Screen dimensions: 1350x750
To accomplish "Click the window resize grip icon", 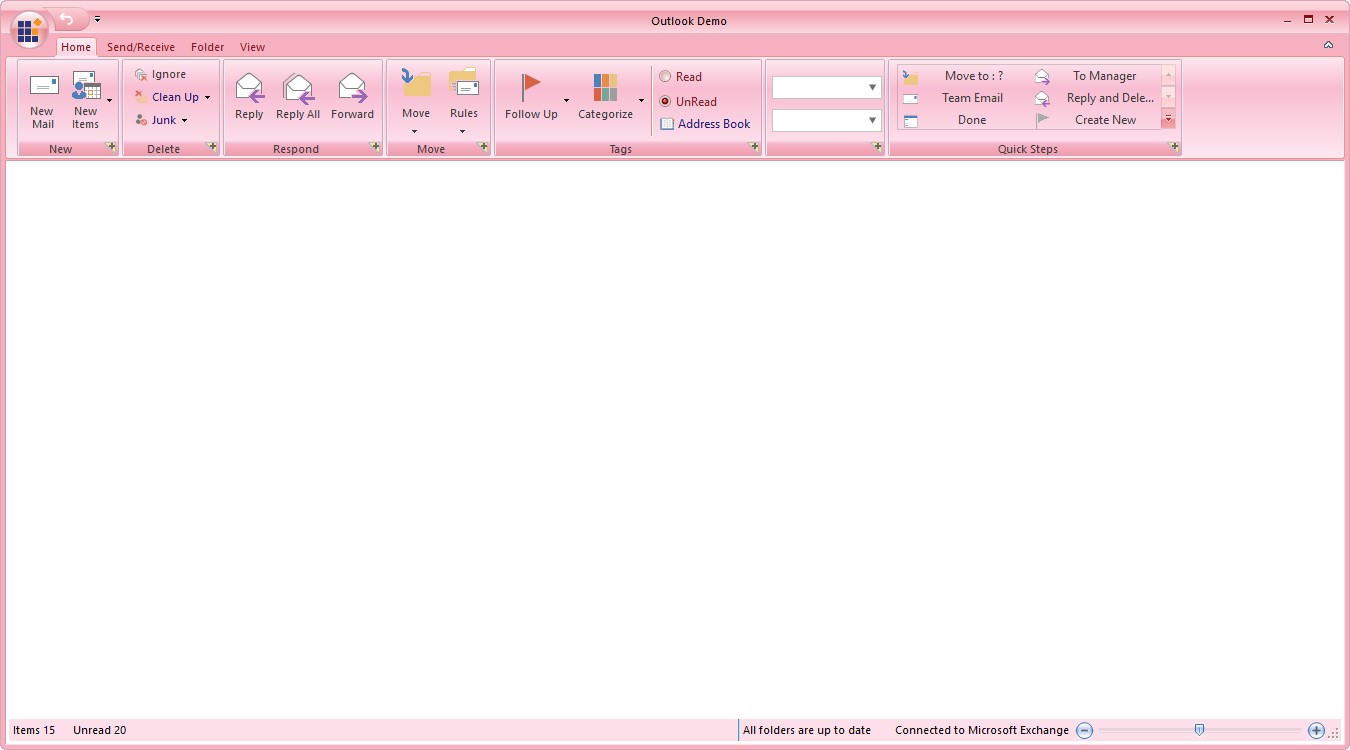I will coord(1334,734).
